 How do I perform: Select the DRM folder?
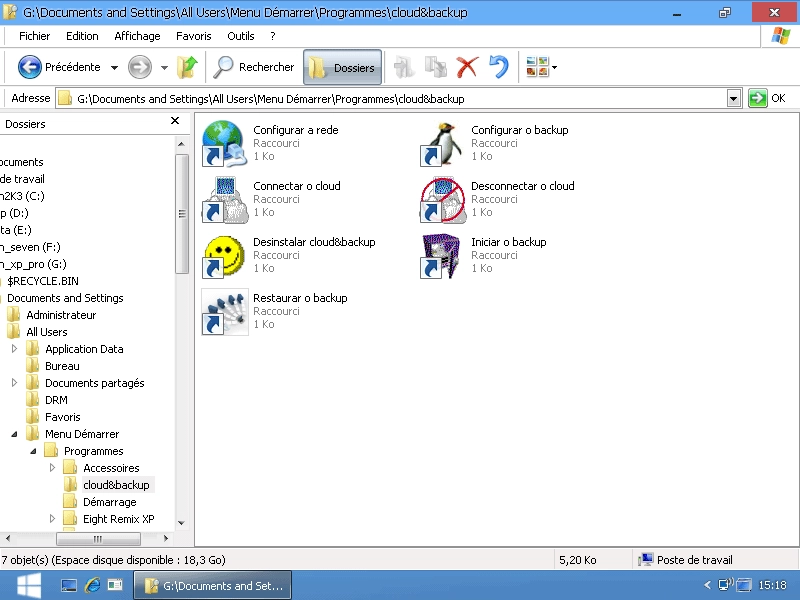tap(56, 400)
